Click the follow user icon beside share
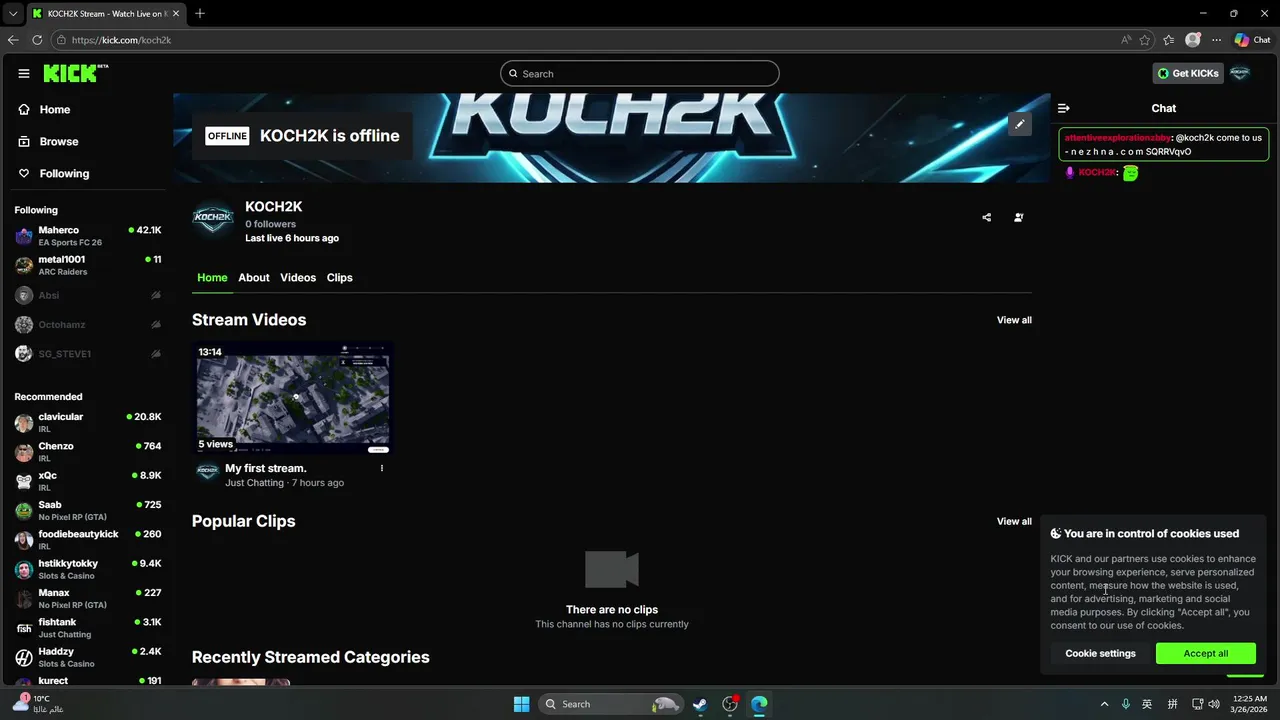This screenshot has width=1280, height=720. click(1019, 217)
